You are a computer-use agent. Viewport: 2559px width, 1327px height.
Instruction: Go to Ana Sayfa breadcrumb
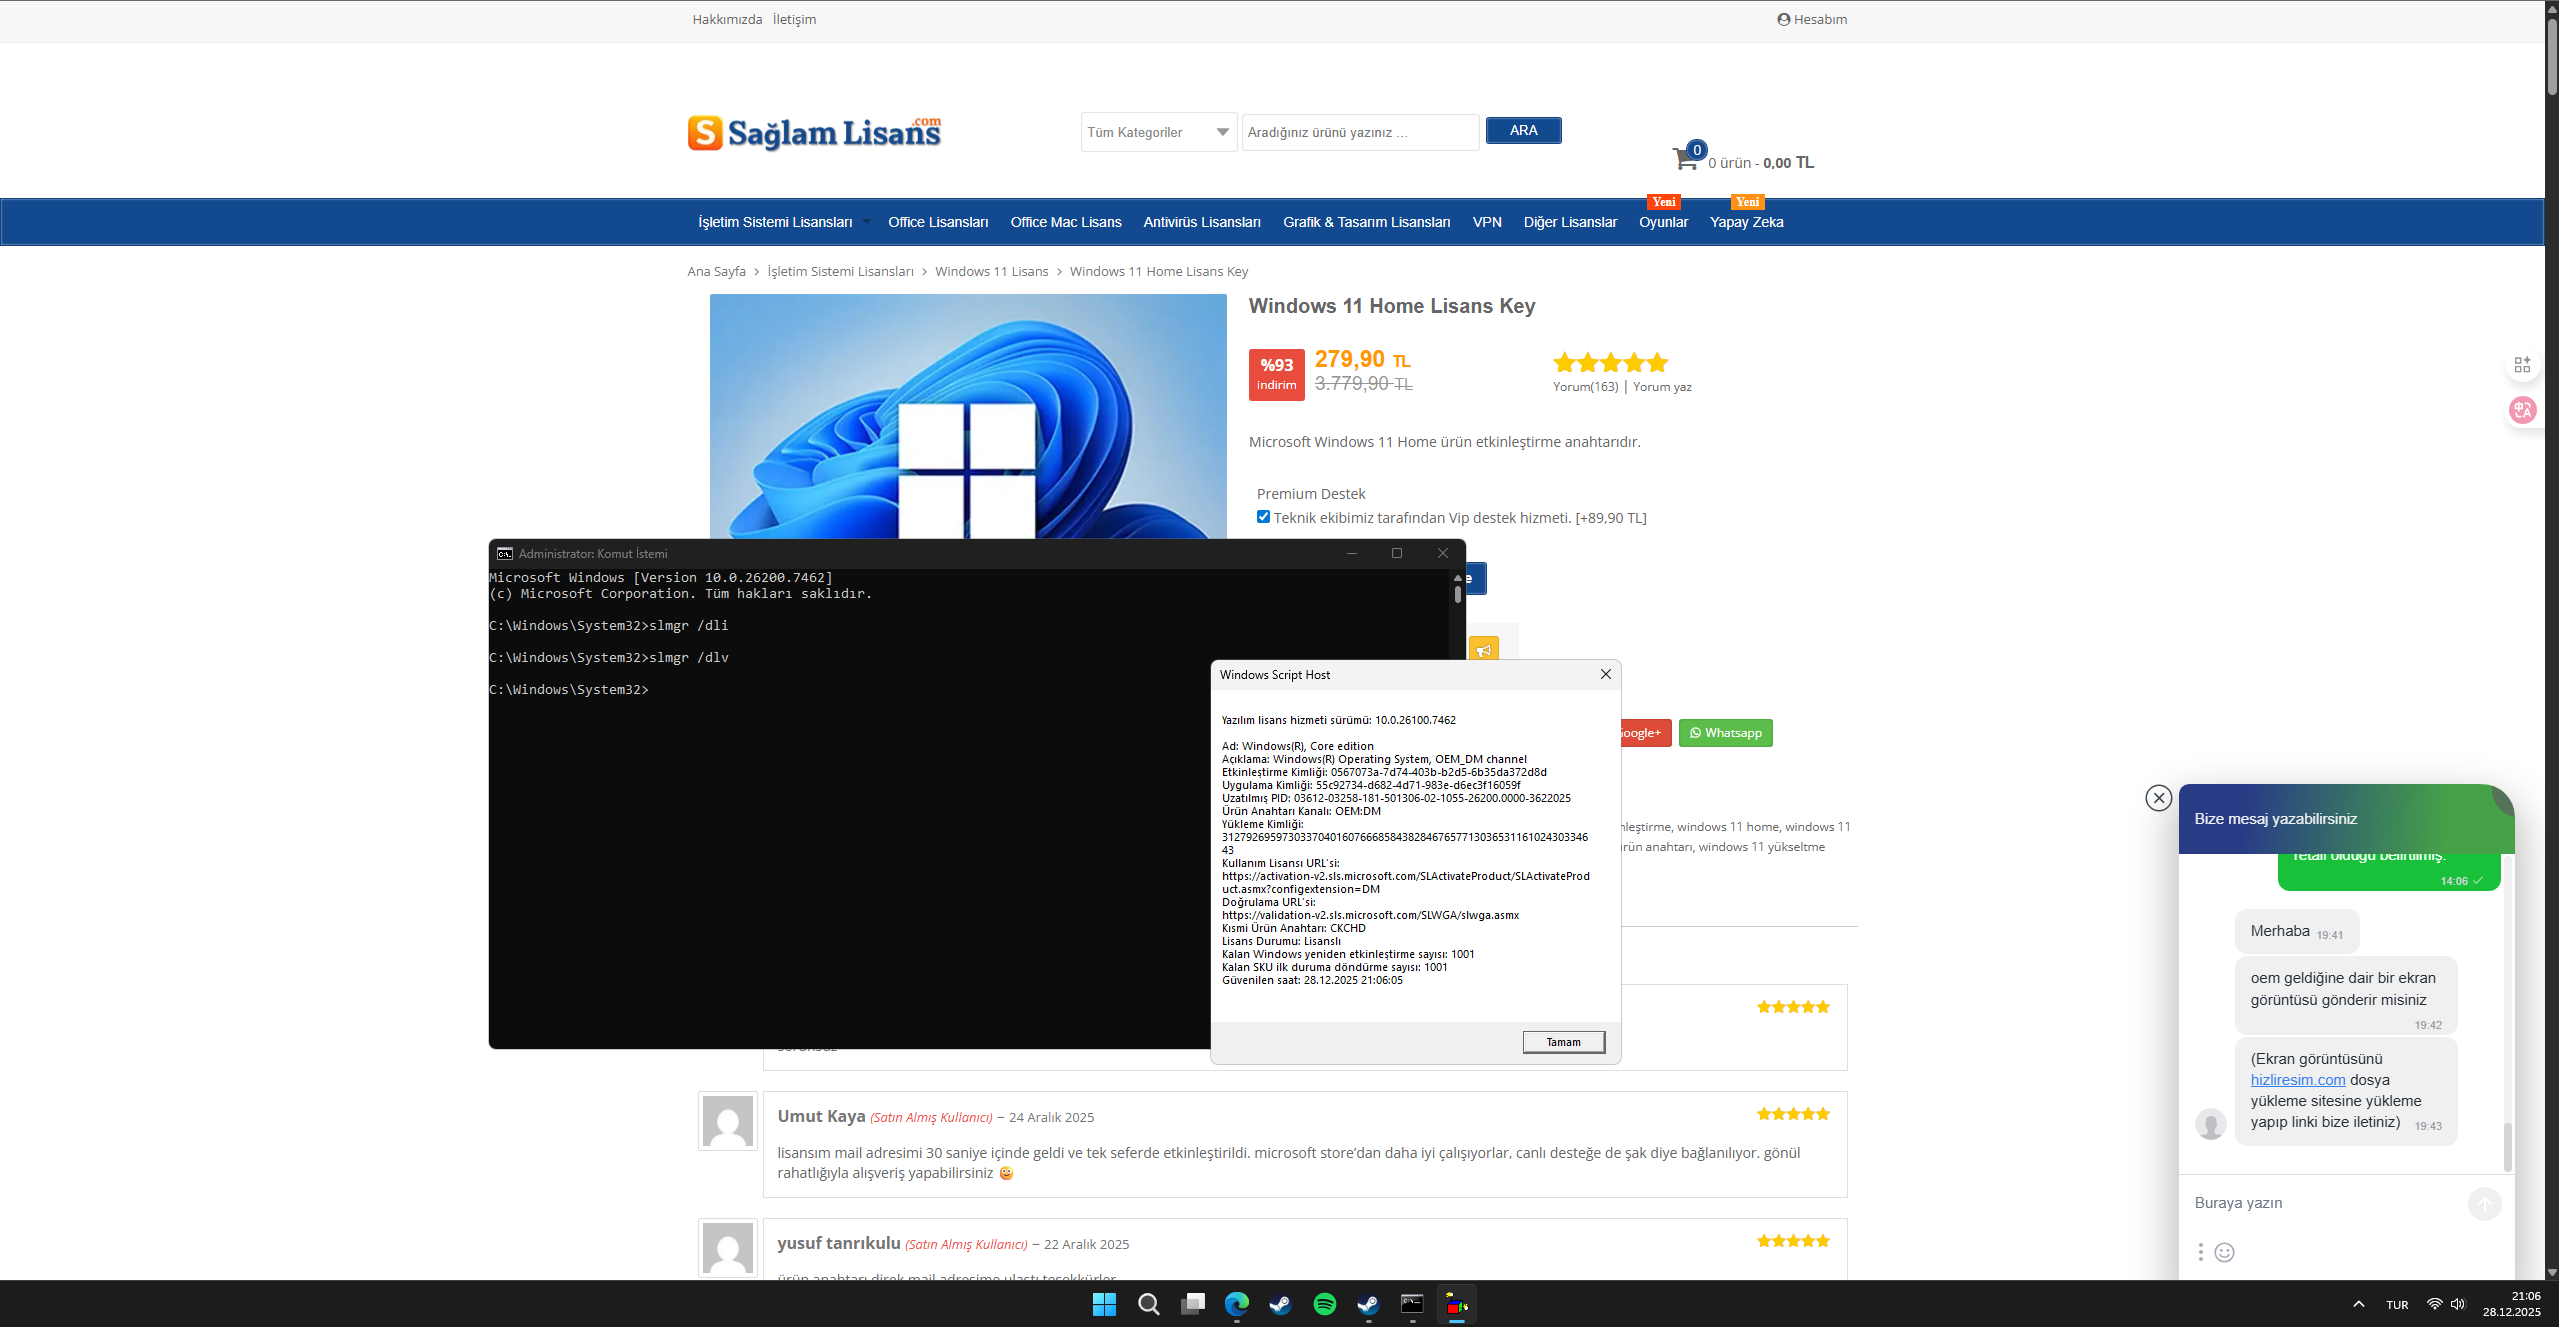pos(716,272)
